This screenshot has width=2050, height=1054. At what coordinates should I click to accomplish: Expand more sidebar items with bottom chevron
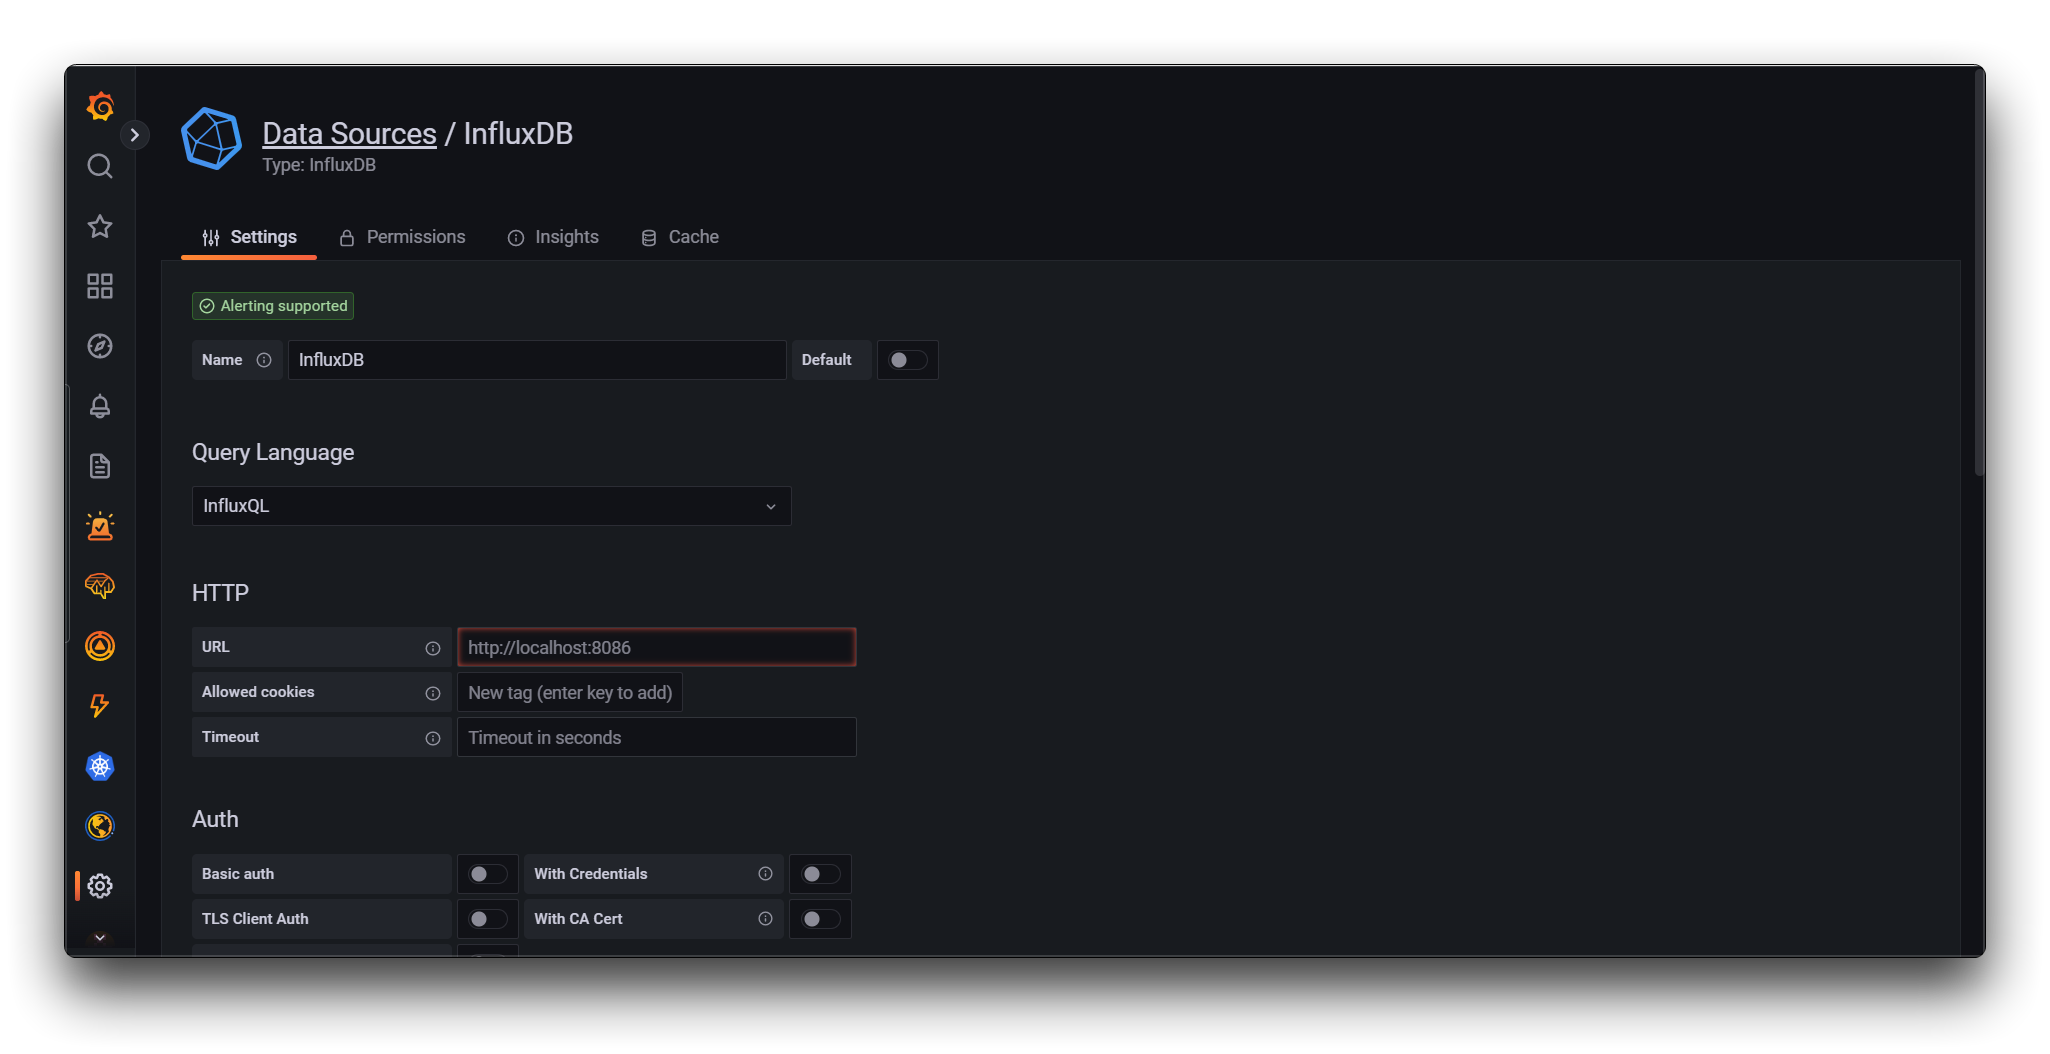(x=100, y=938)
